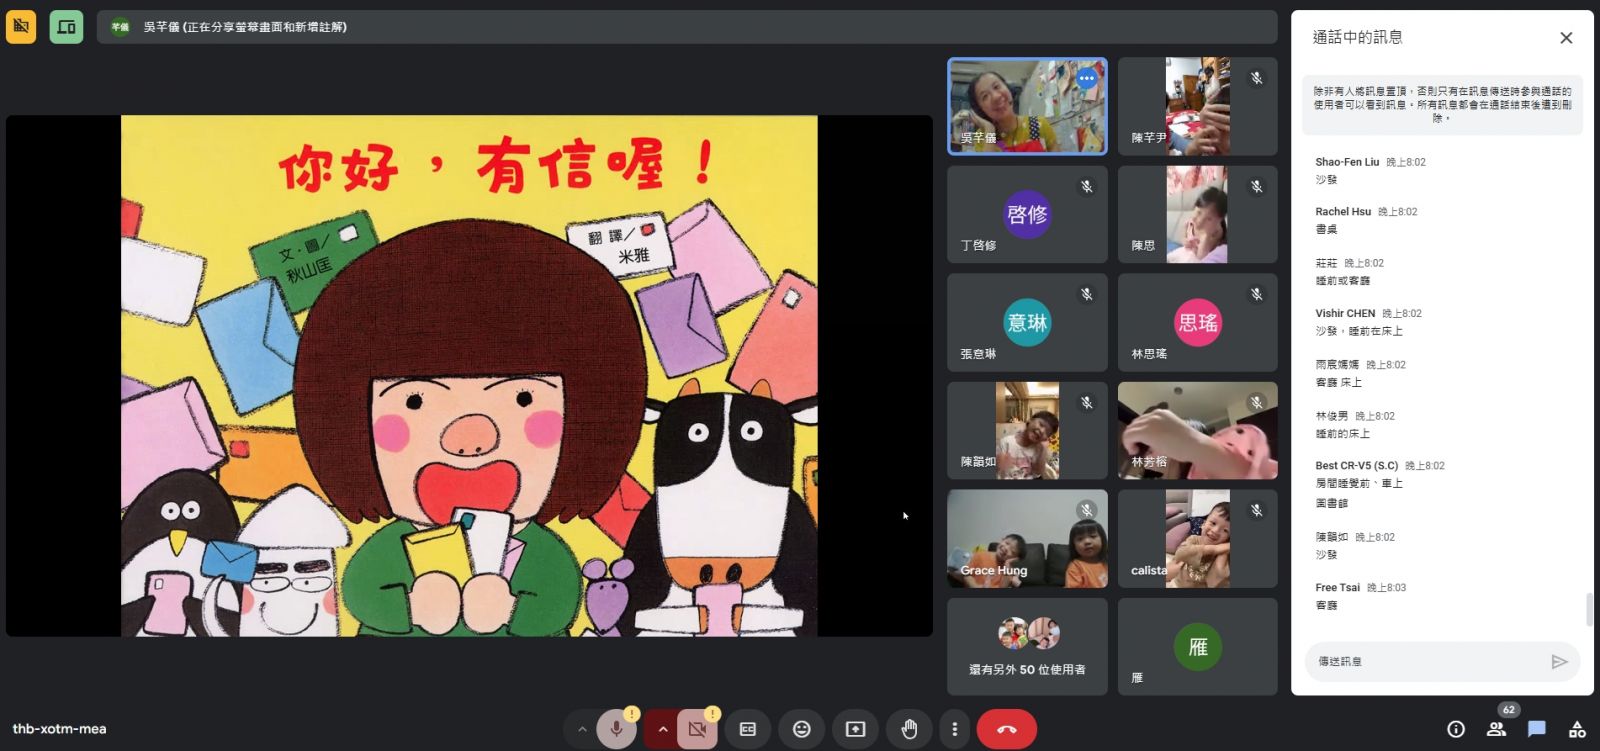Open the three-dot more options menu

954,730
